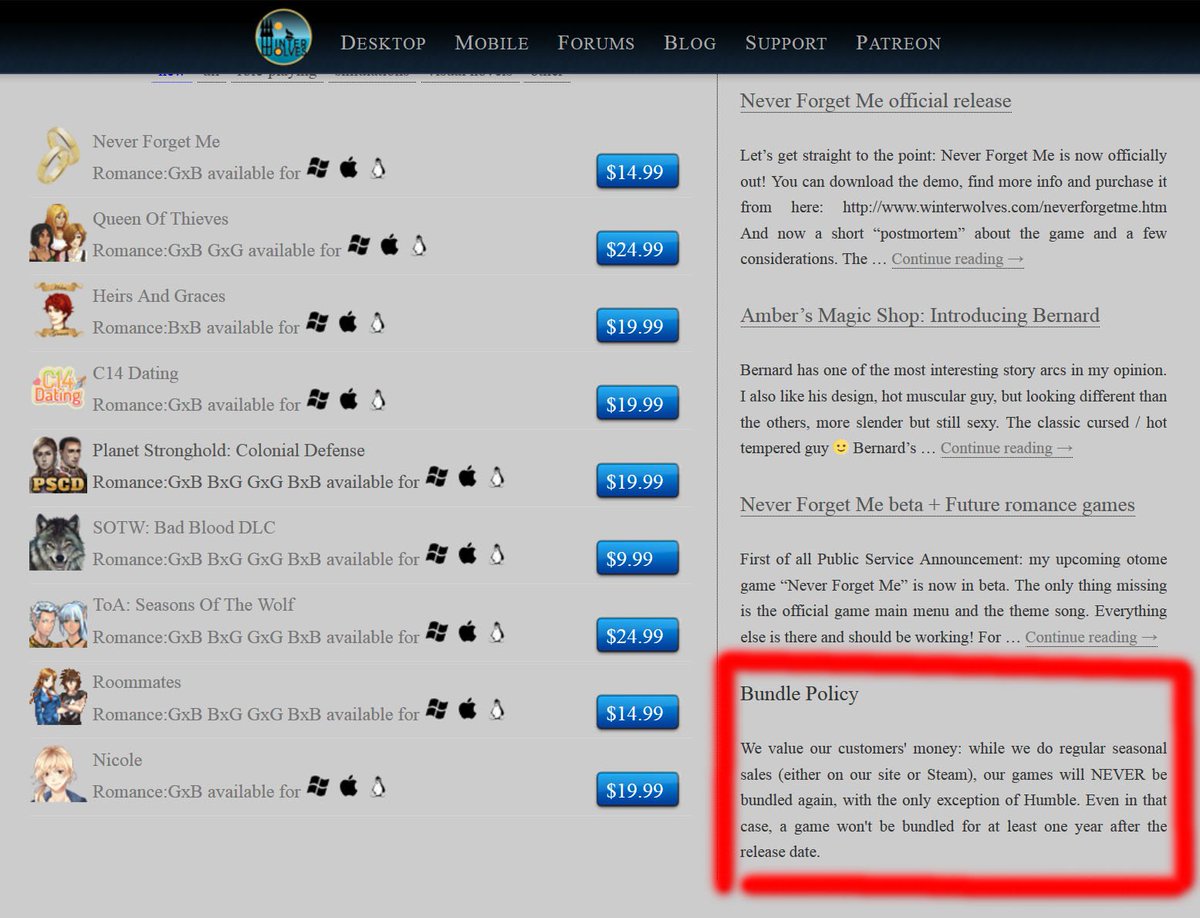Image resolution: width=1200 pixels, height=918 pixels.
Task: Open the Blog navigation item
Action: point(690,43)
